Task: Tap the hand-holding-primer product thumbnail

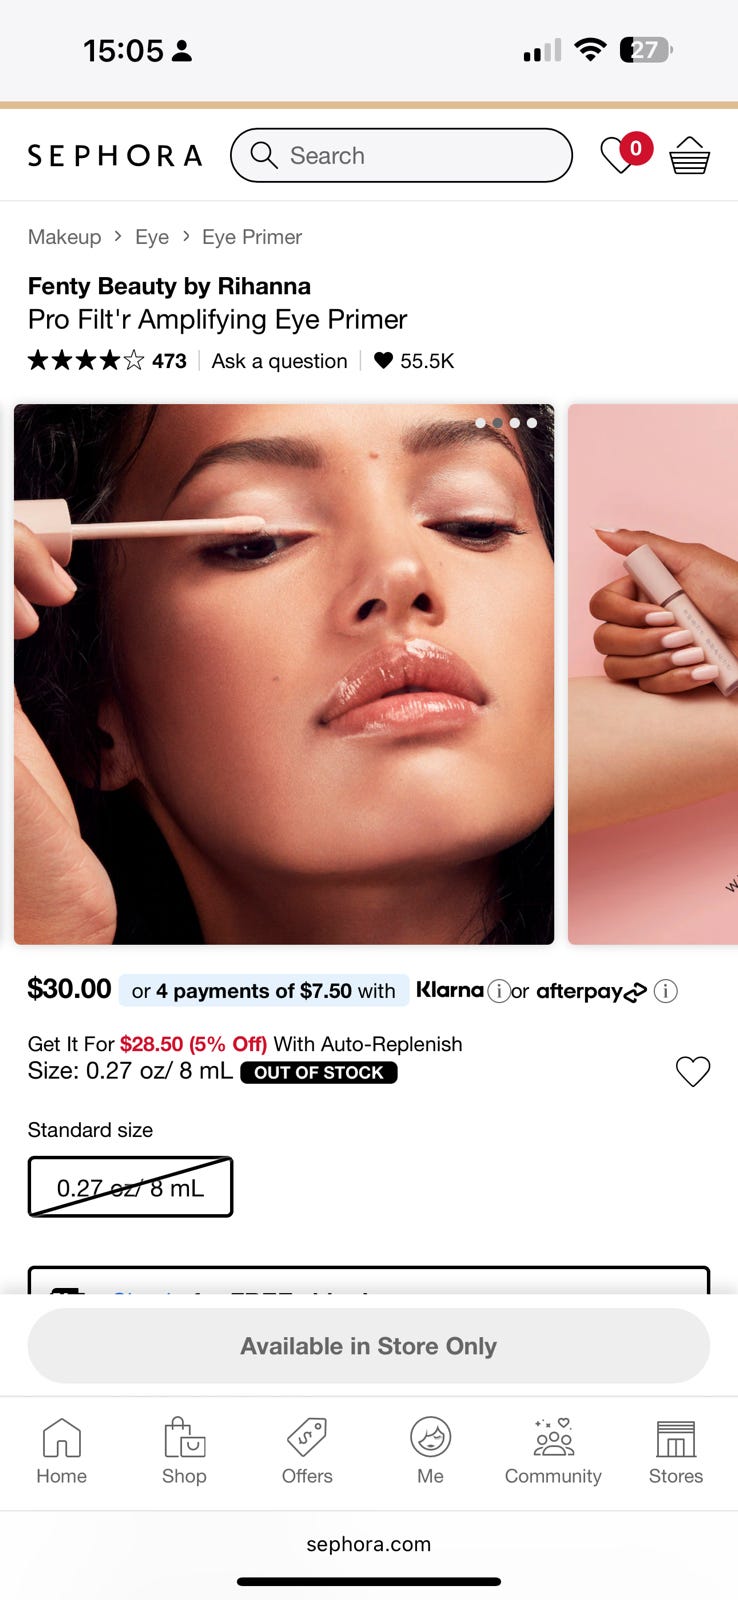Action: click(653, 674)
